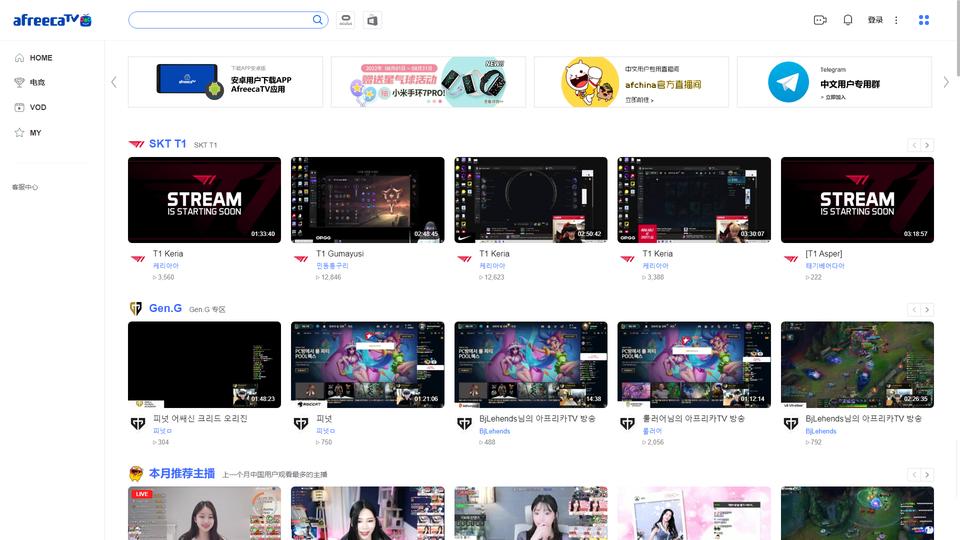
Task: Play [T1 Asper] video lasting 03:18:57
Action: (x=857, y=200)
